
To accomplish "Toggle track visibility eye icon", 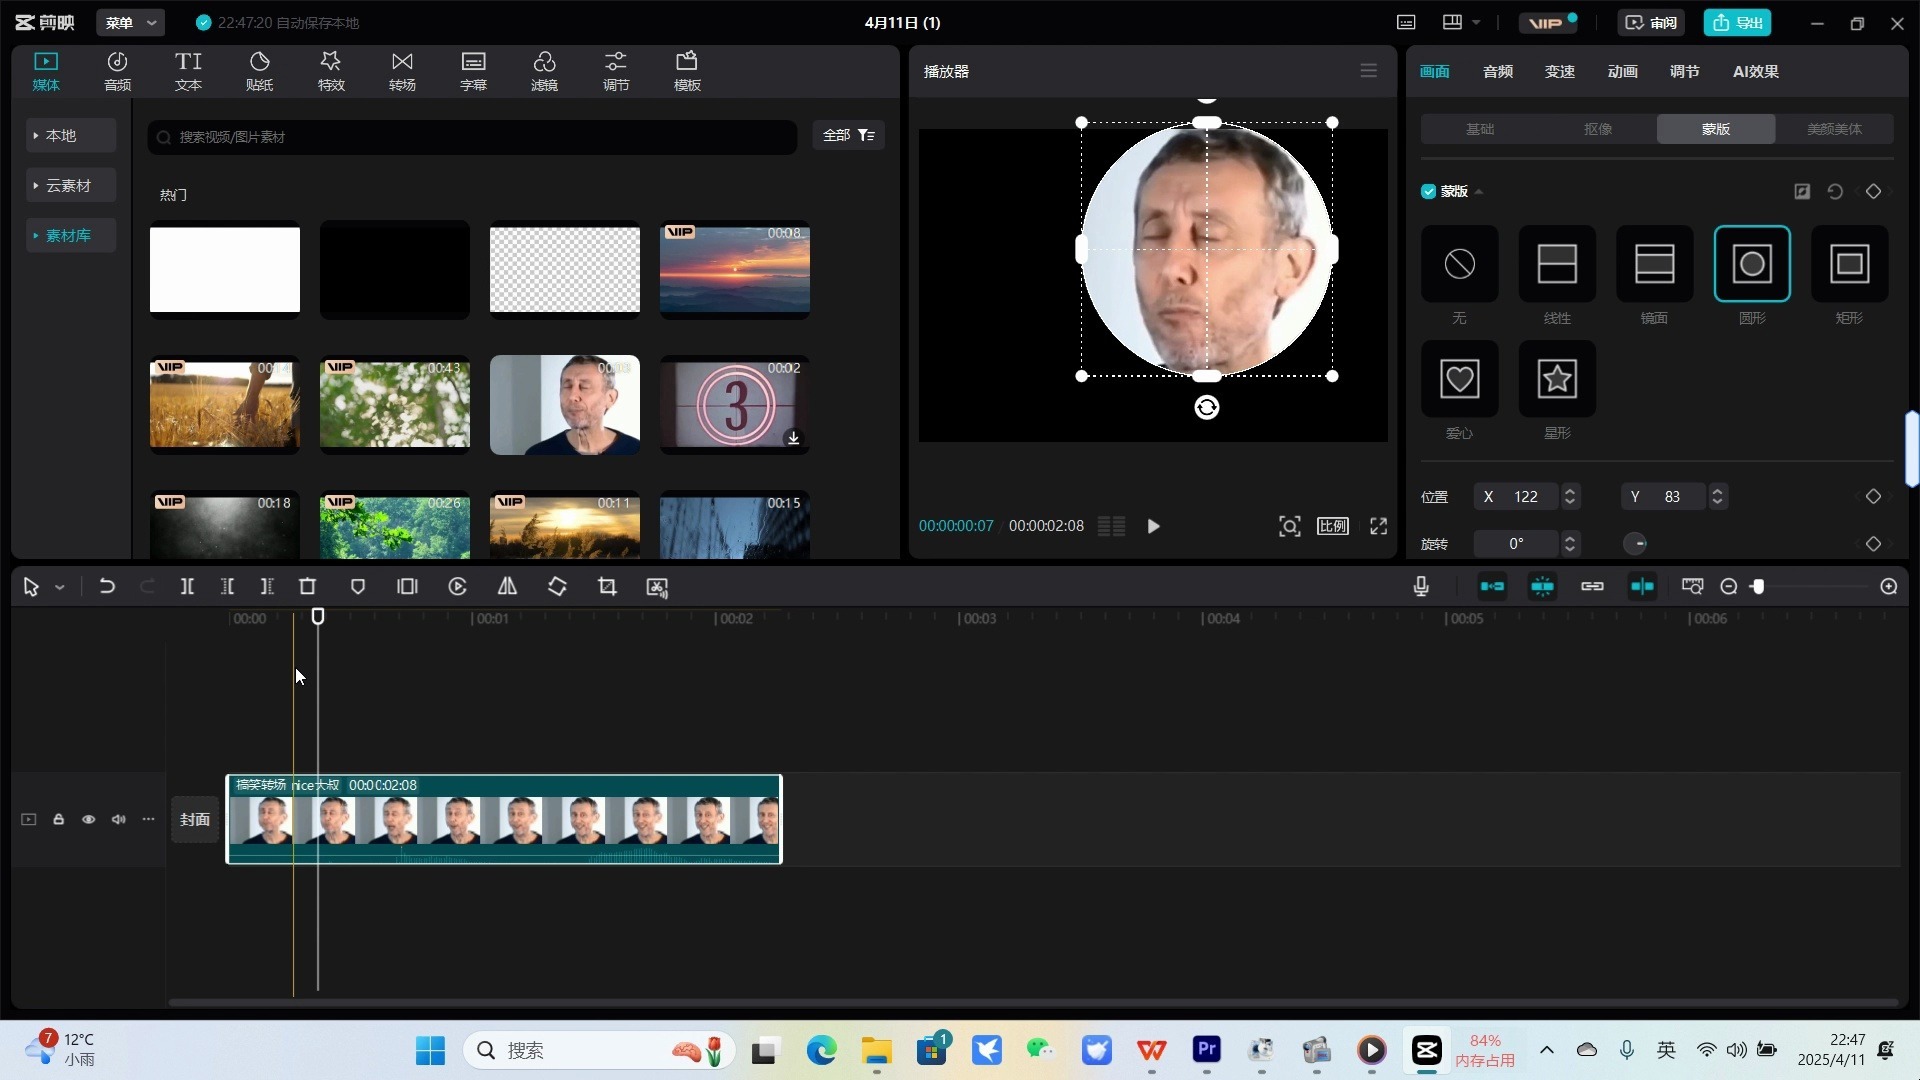I will [88, 820].
